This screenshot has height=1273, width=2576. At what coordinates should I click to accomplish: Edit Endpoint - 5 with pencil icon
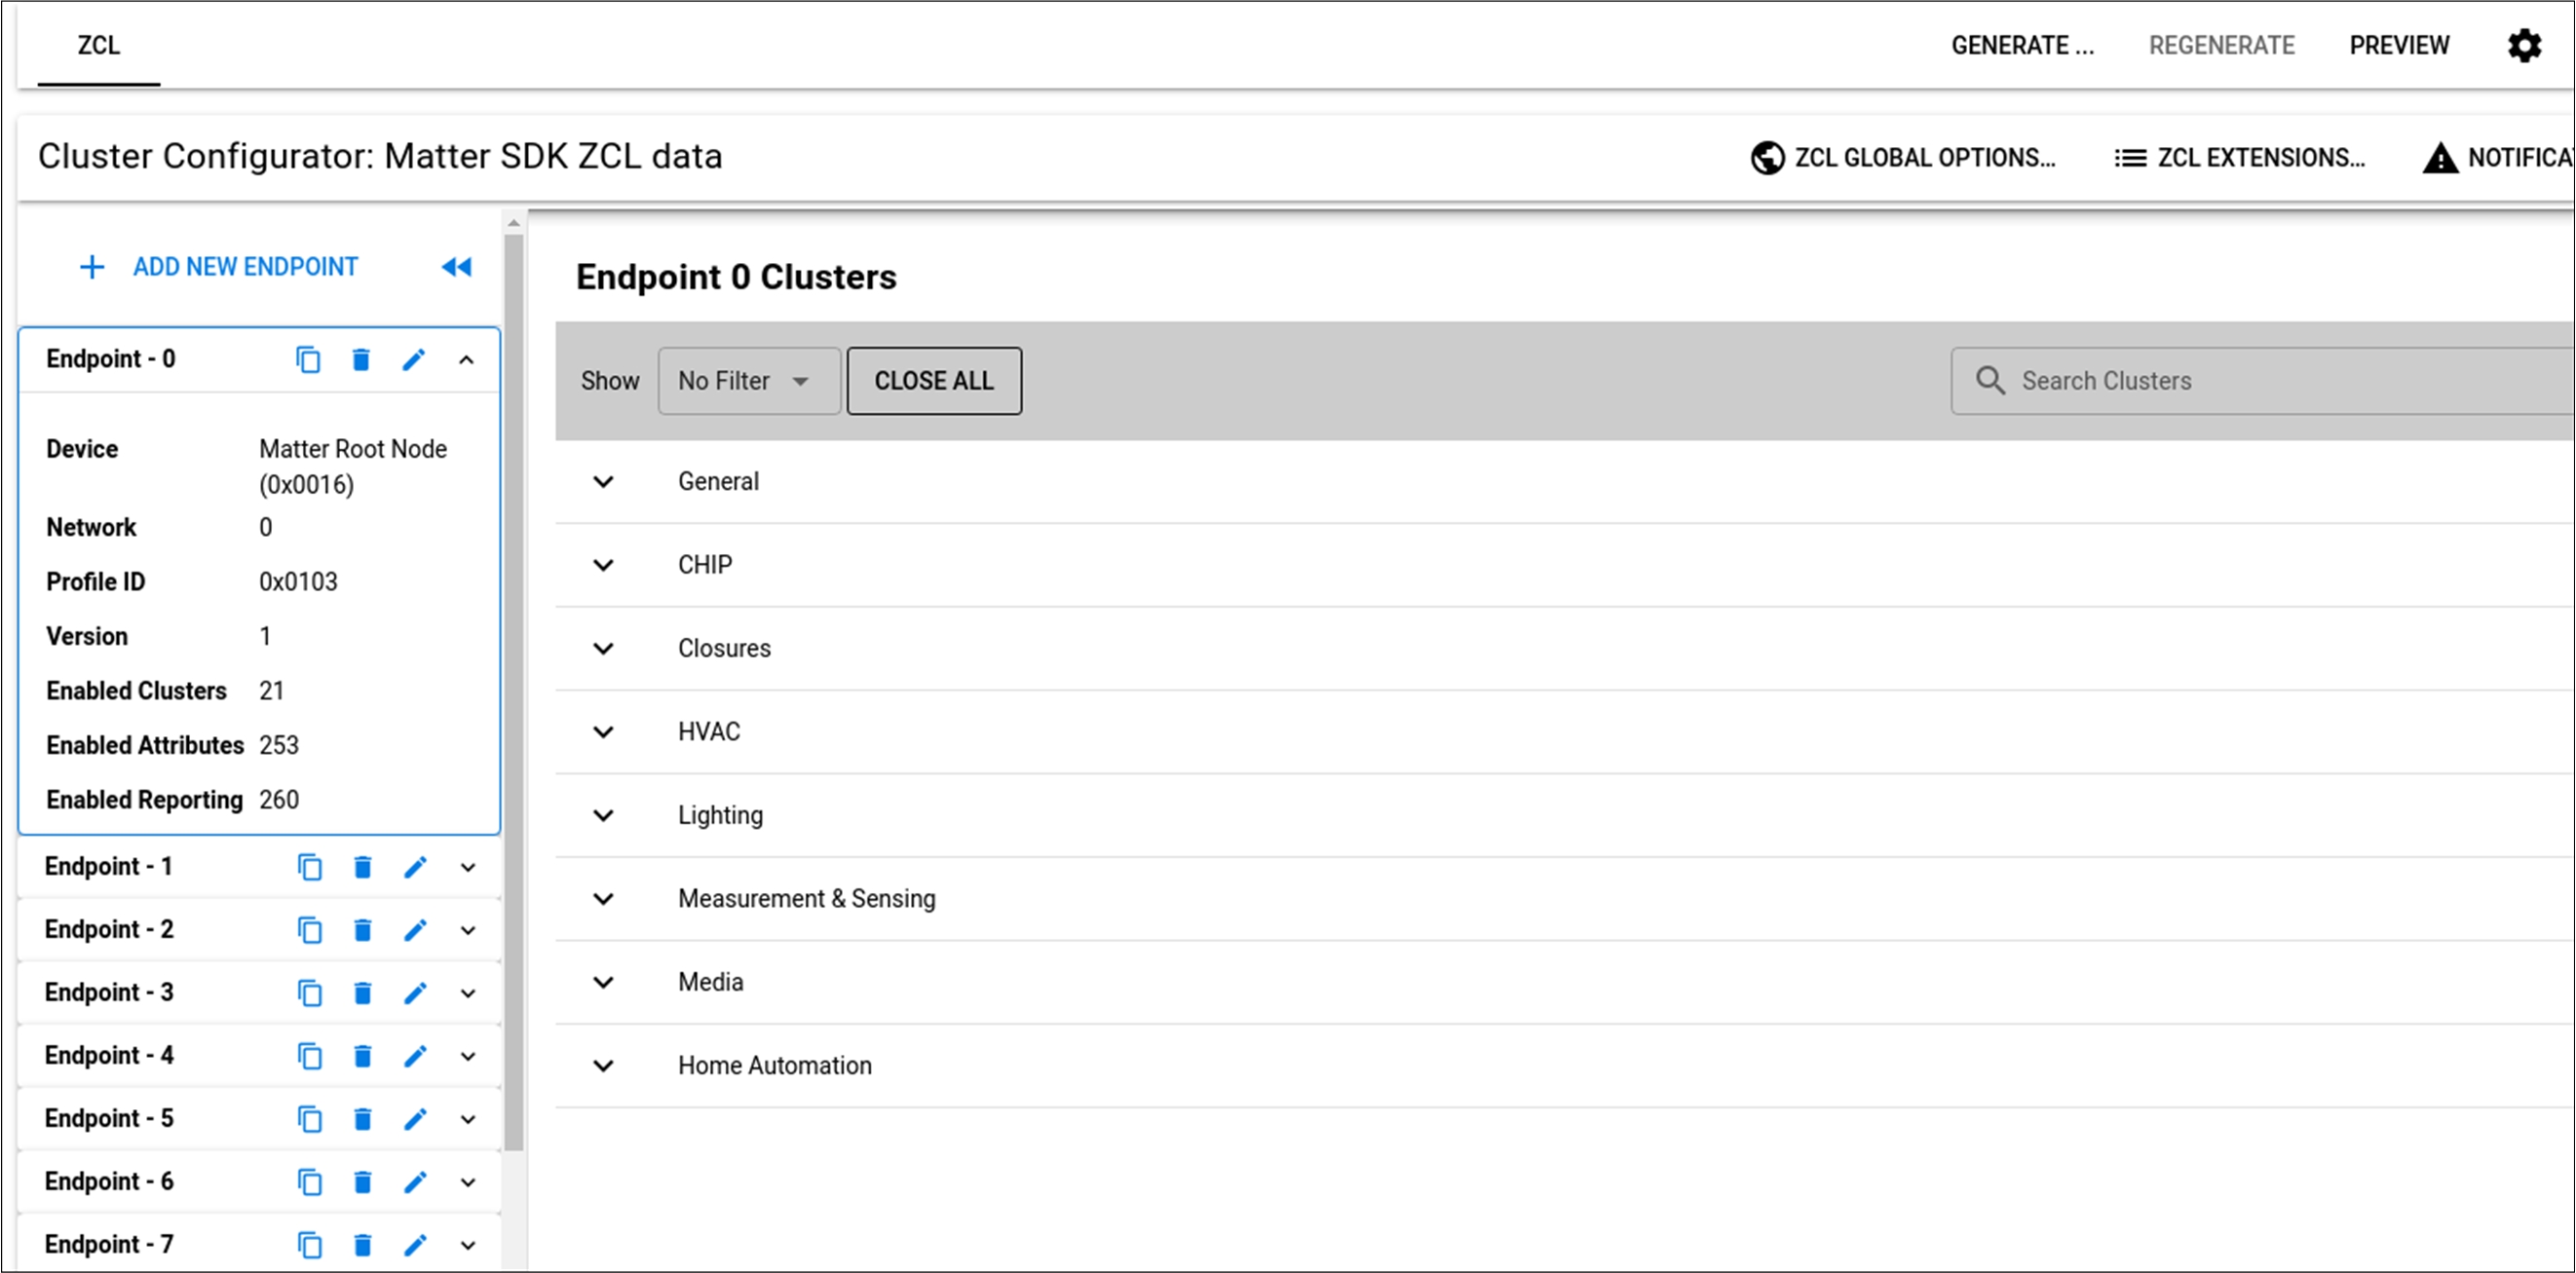coord(416,1119)
